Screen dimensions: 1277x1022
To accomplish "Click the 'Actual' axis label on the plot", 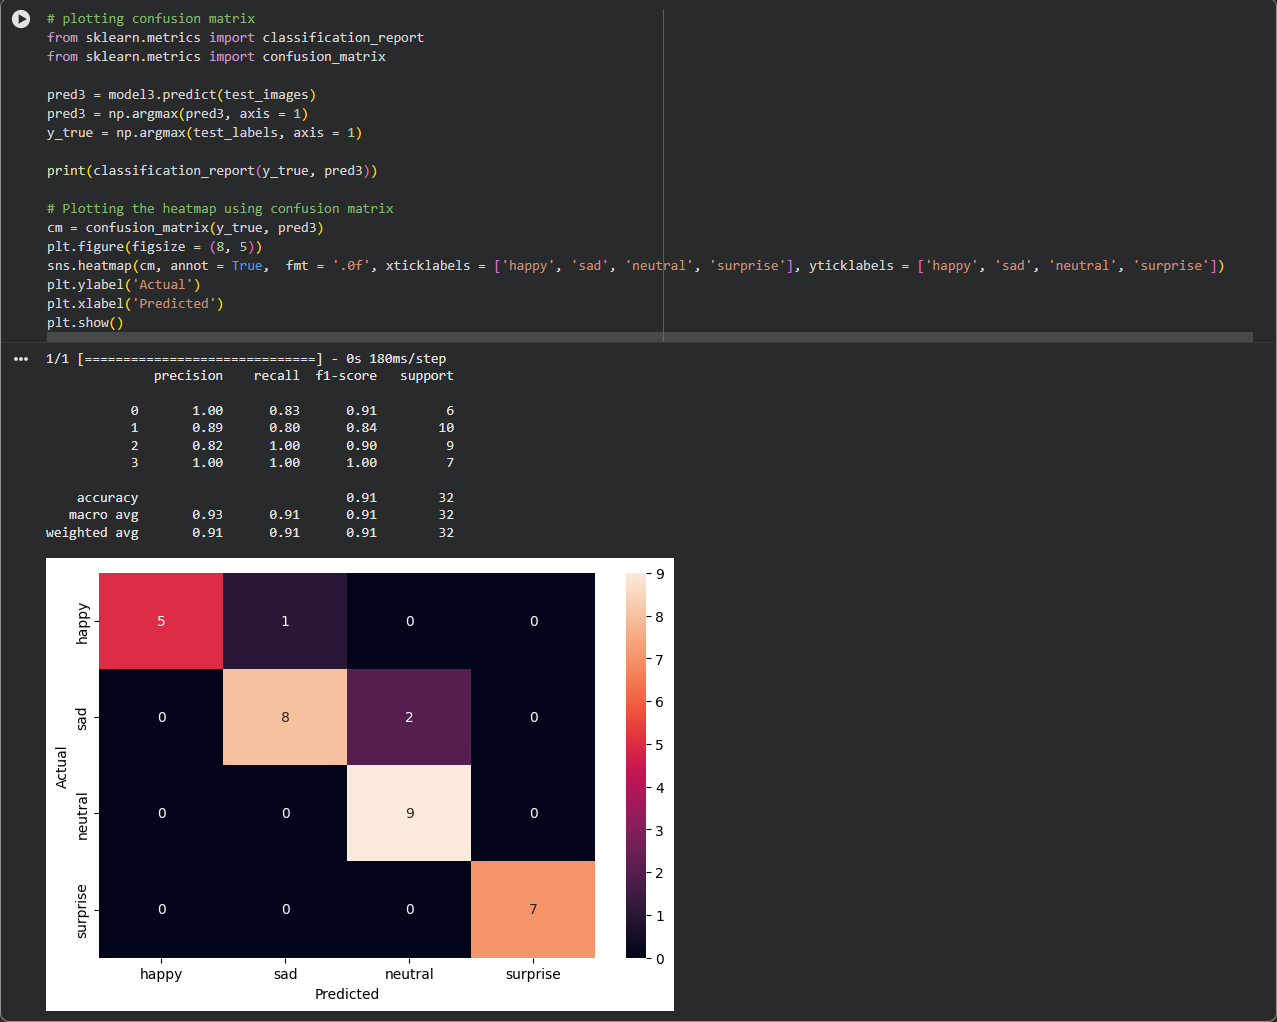I will point(62,767).
